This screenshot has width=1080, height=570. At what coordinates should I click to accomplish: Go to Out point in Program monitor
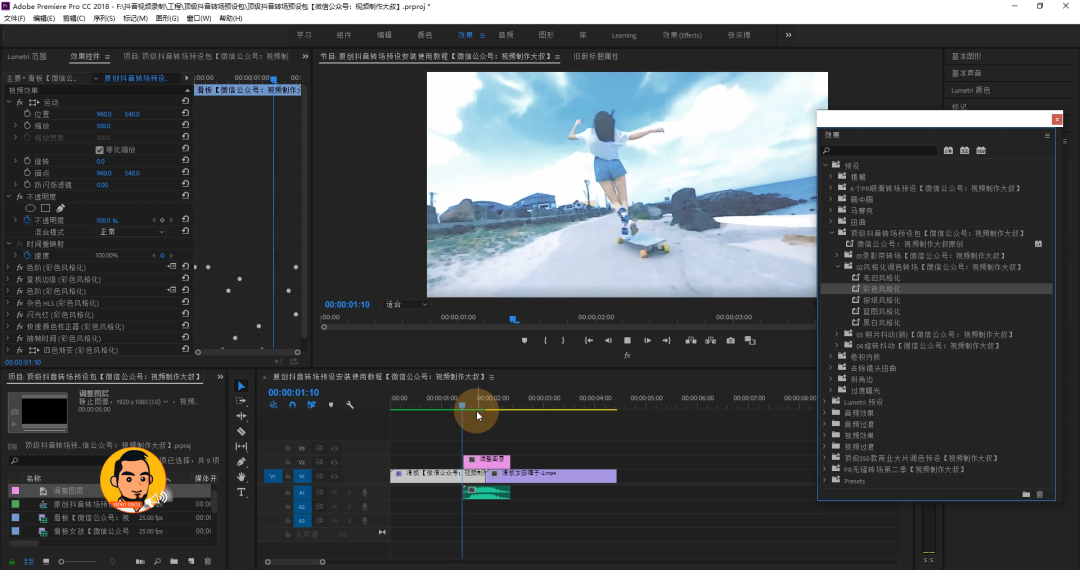pyautogui.click(x=666, y=340)
